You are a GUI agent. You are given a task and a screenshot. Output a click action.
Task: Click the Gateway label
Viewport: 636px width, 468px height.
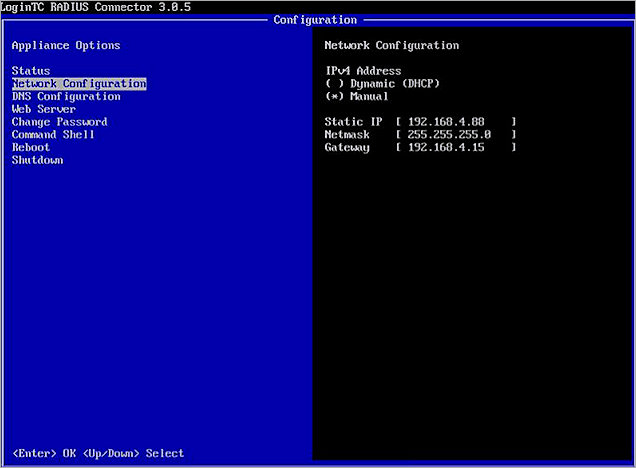tap(347, 148)
